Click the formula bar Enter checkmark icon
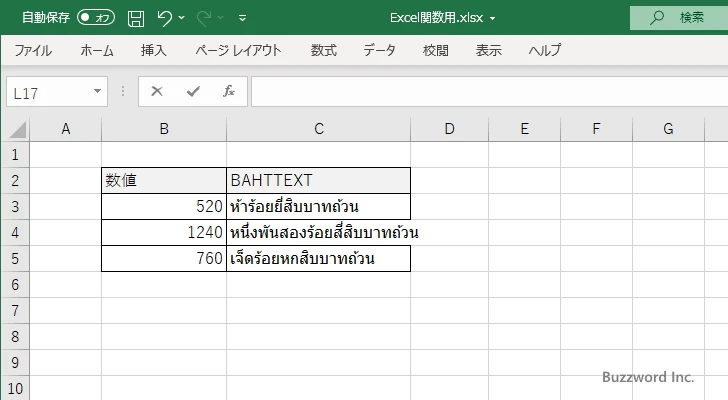The image size is (728, 400). (x=192, y=91)
